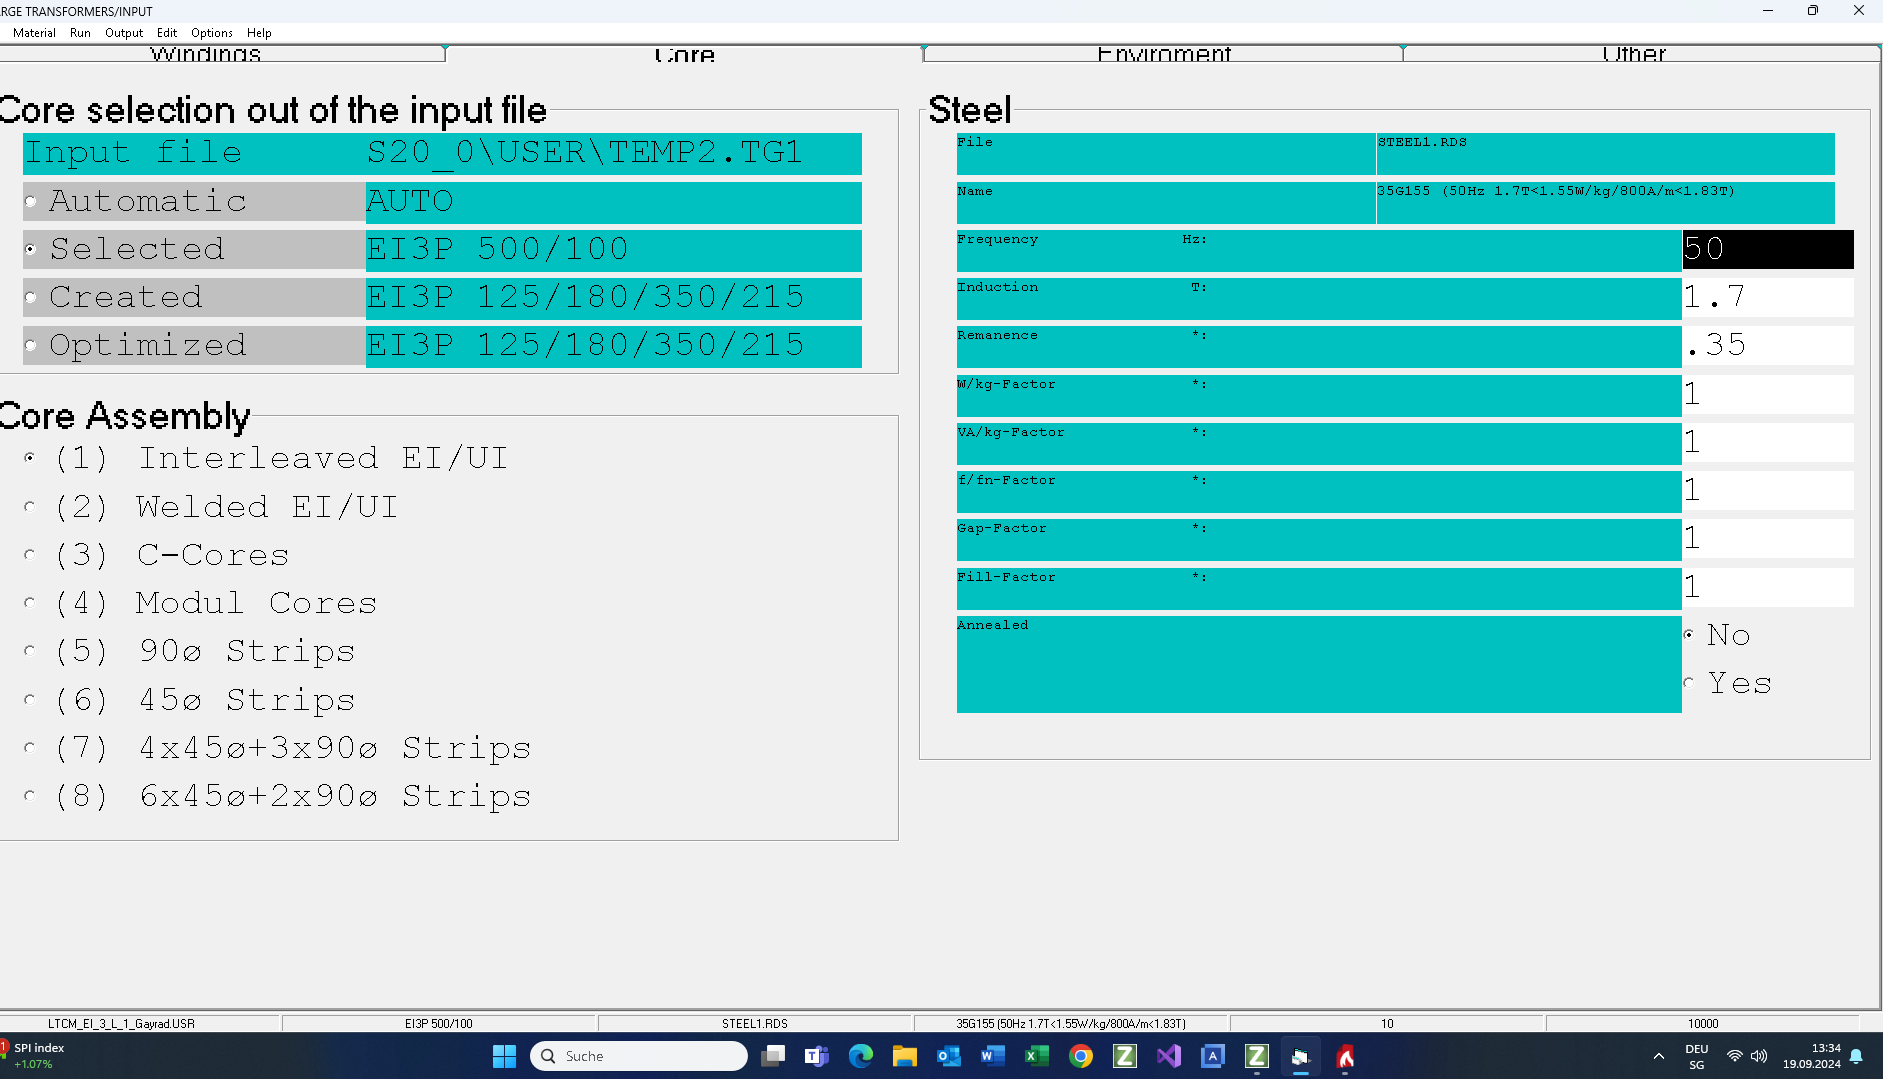The height and width of the screenshot is (1079, 1883).
Task: Click the W/kg-Factor input field
Action: point(1767,394)
